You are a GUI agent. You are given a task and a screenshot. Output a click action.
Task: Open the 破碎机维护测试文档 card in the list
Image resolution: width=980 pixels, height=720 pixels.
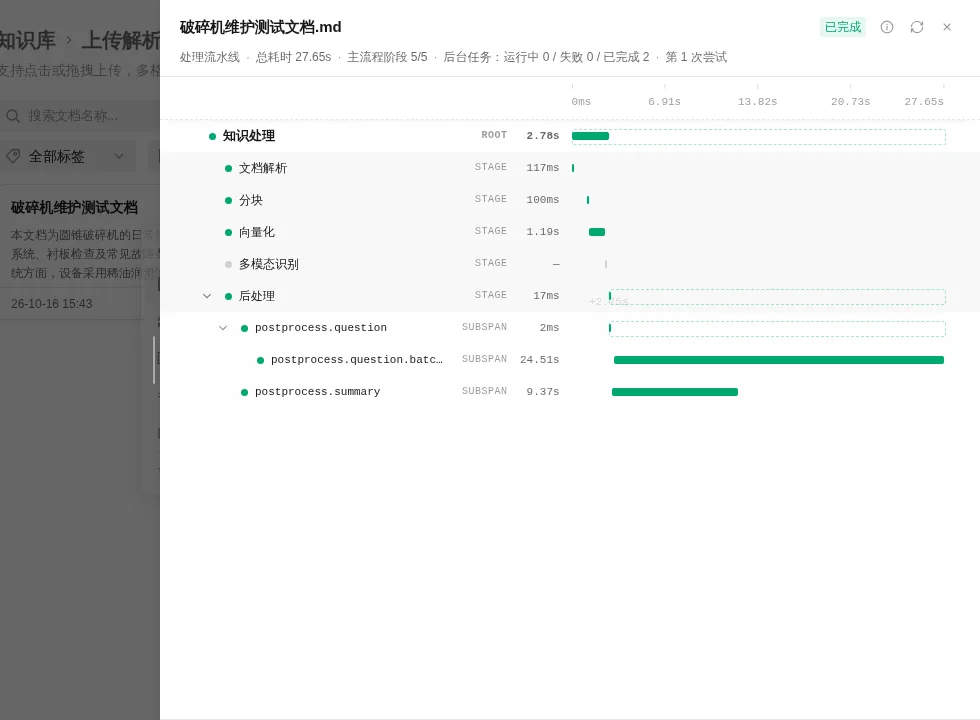80,251
